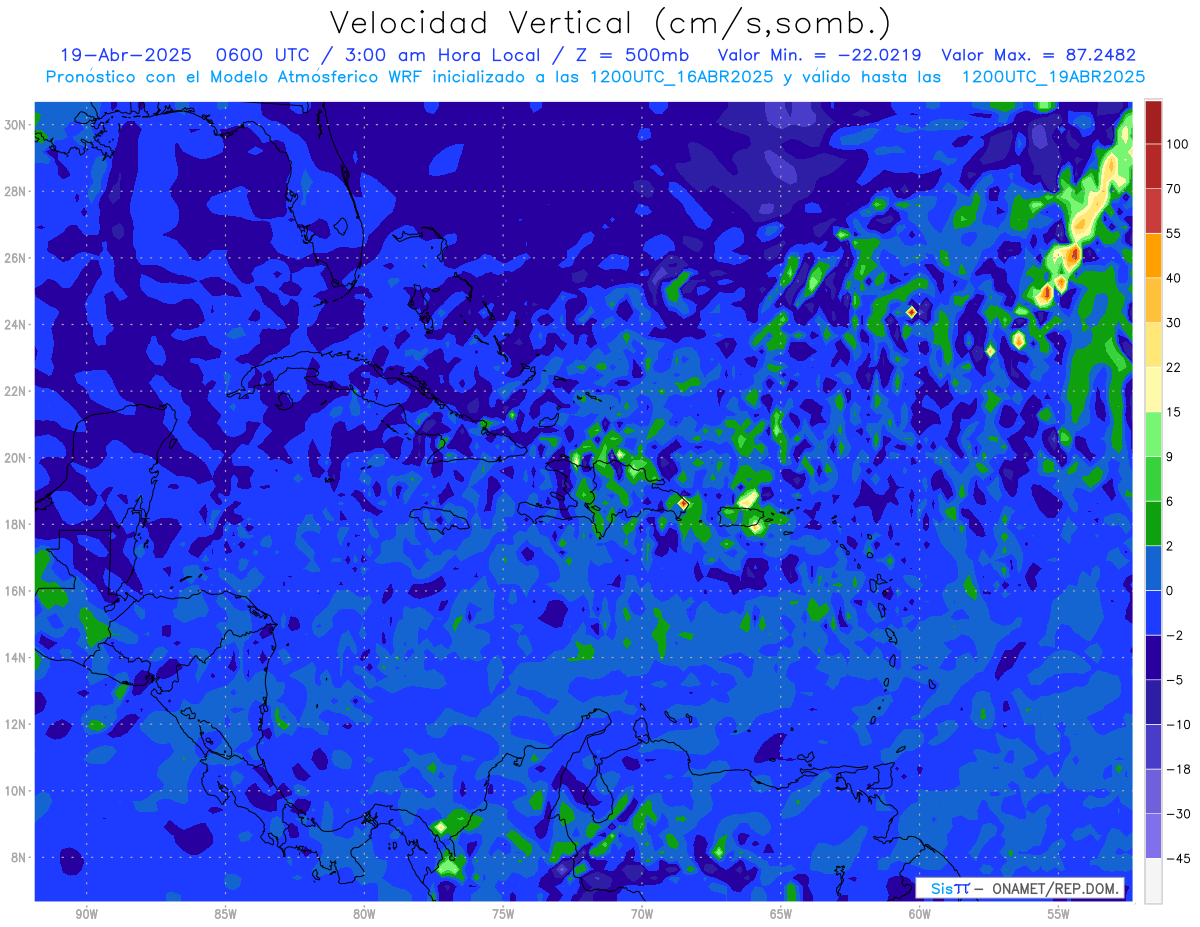Click the "75W" longitude label
This screenshot has height=927, width=1200.
pyautogui.click(x=503, y=914)
